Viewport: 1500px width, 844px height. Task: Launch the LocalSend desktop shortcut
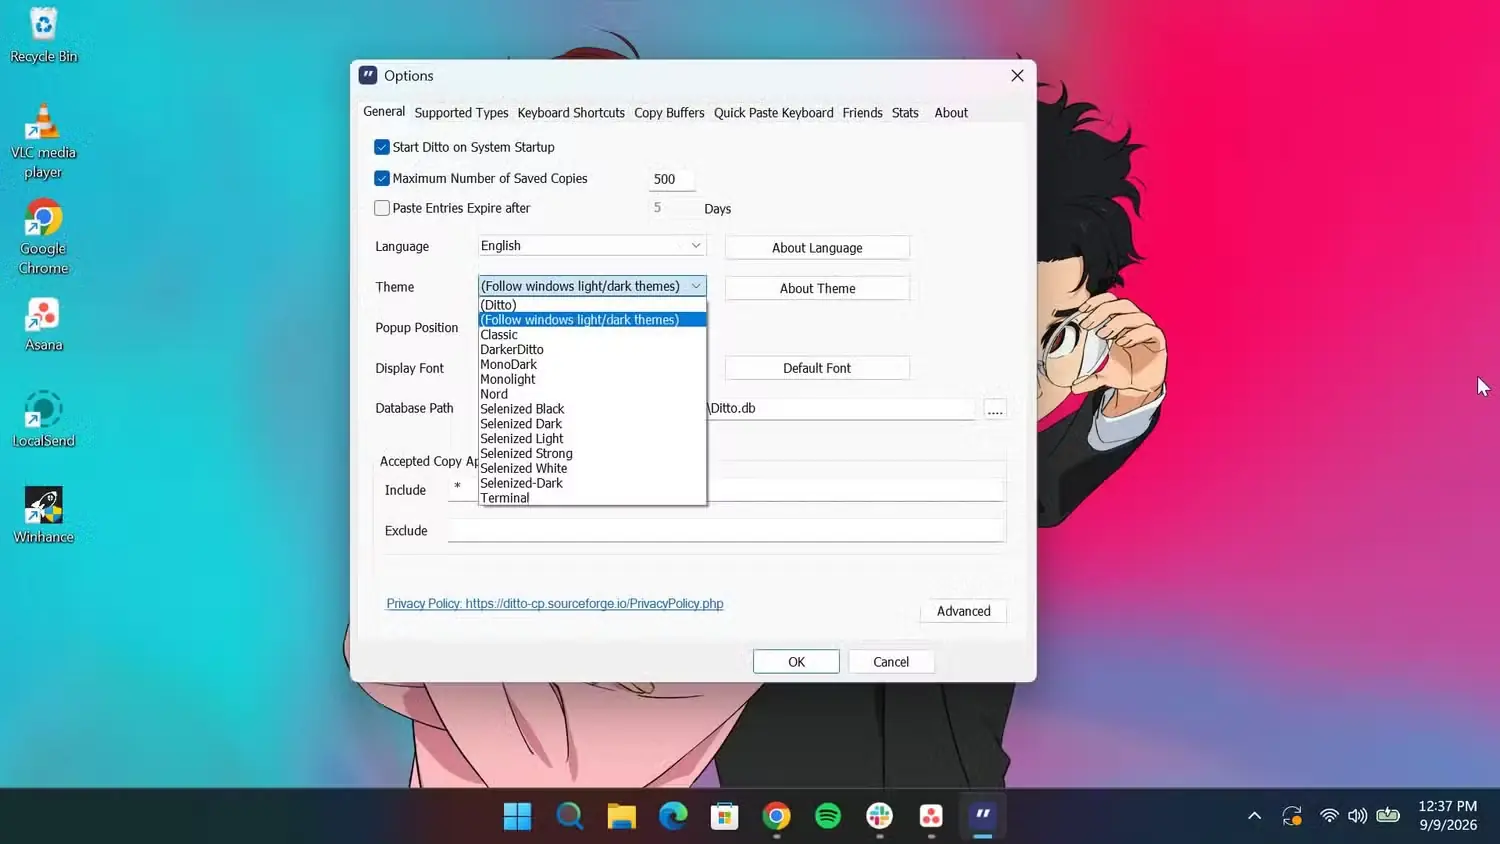(43, 420)
